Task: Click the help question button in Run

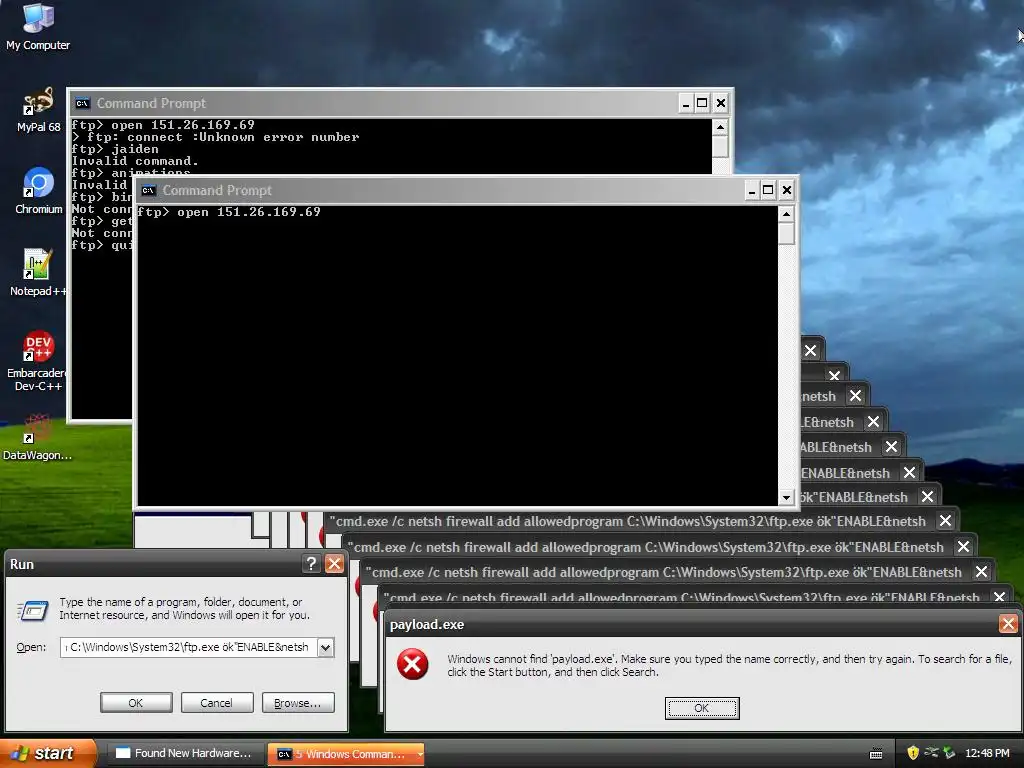Action: click(x=312, y=564)
